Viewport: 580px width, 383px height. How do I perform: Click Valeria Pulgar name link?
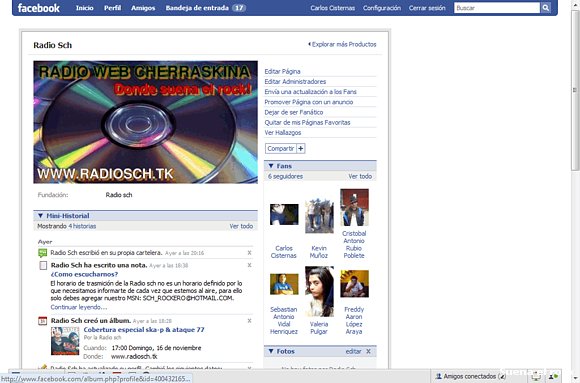pyautogui.click(x=319, y=328)
